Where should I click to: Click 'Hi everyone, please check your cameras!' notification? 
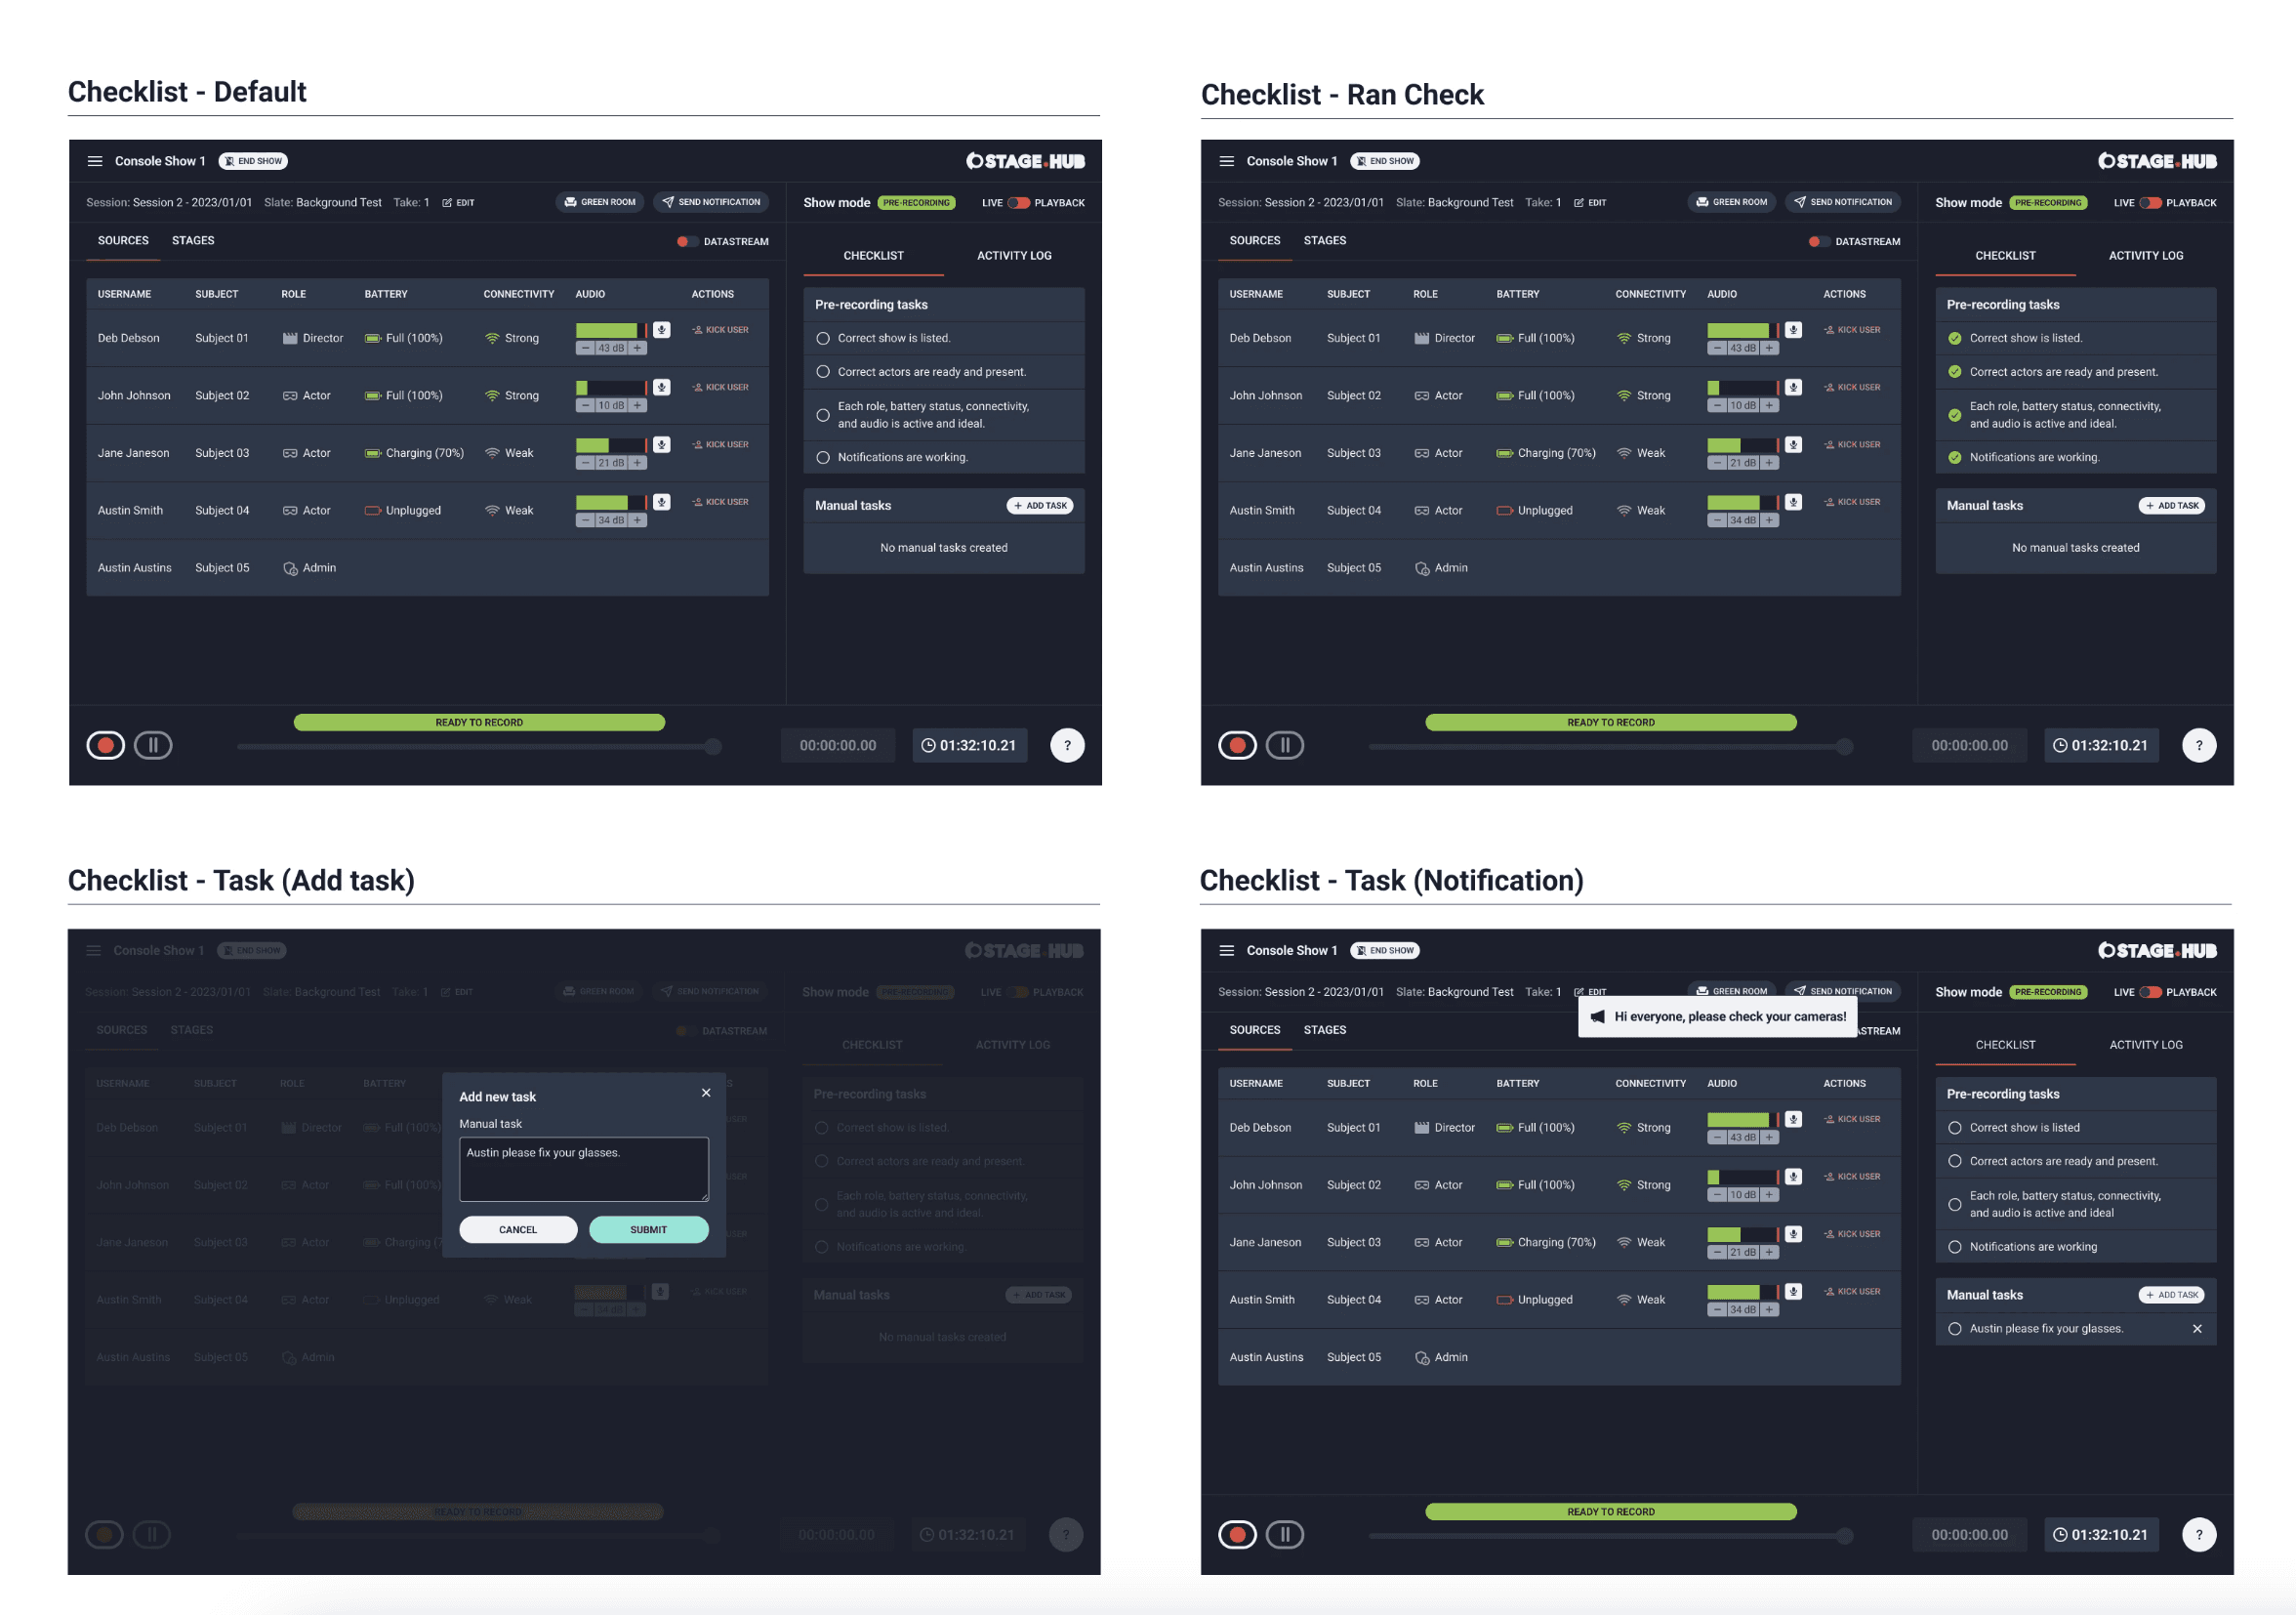[x=1717, y=1017]
